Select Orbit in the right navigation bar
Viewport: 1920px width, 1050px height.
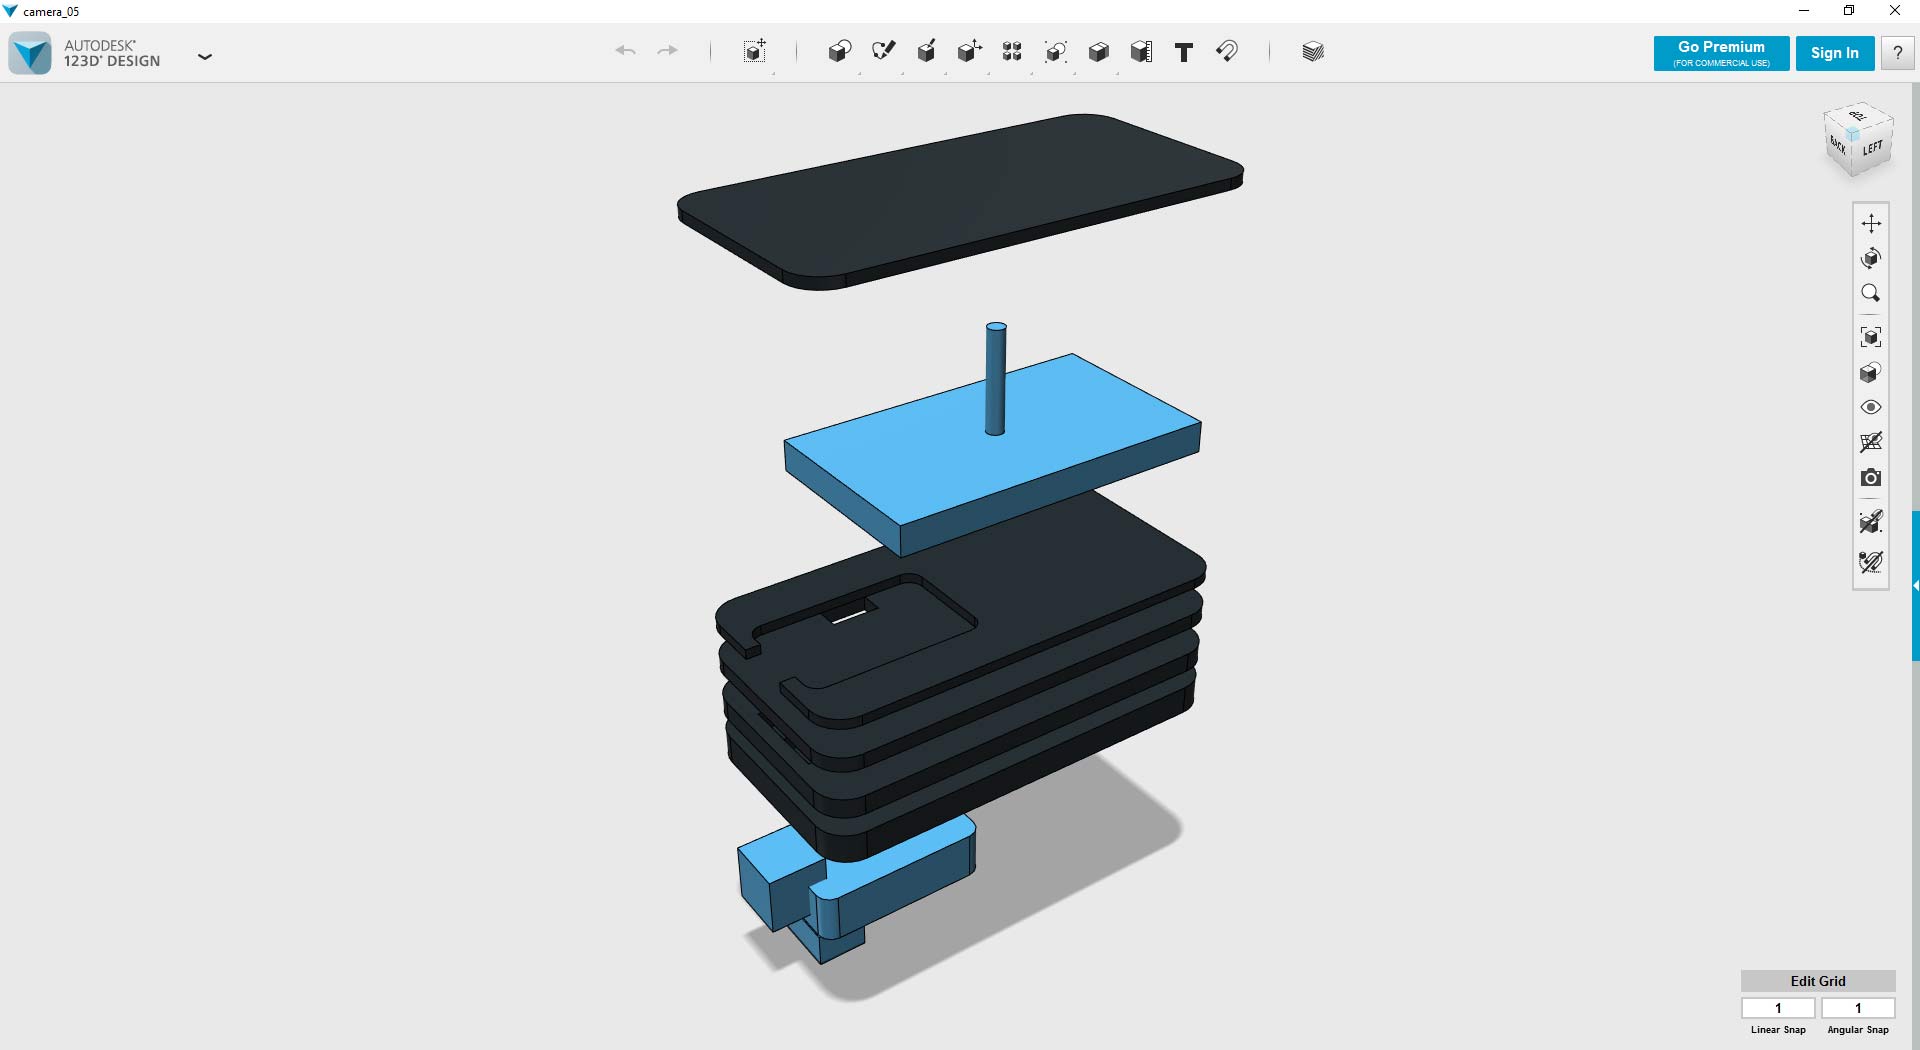coord(1871,257)
